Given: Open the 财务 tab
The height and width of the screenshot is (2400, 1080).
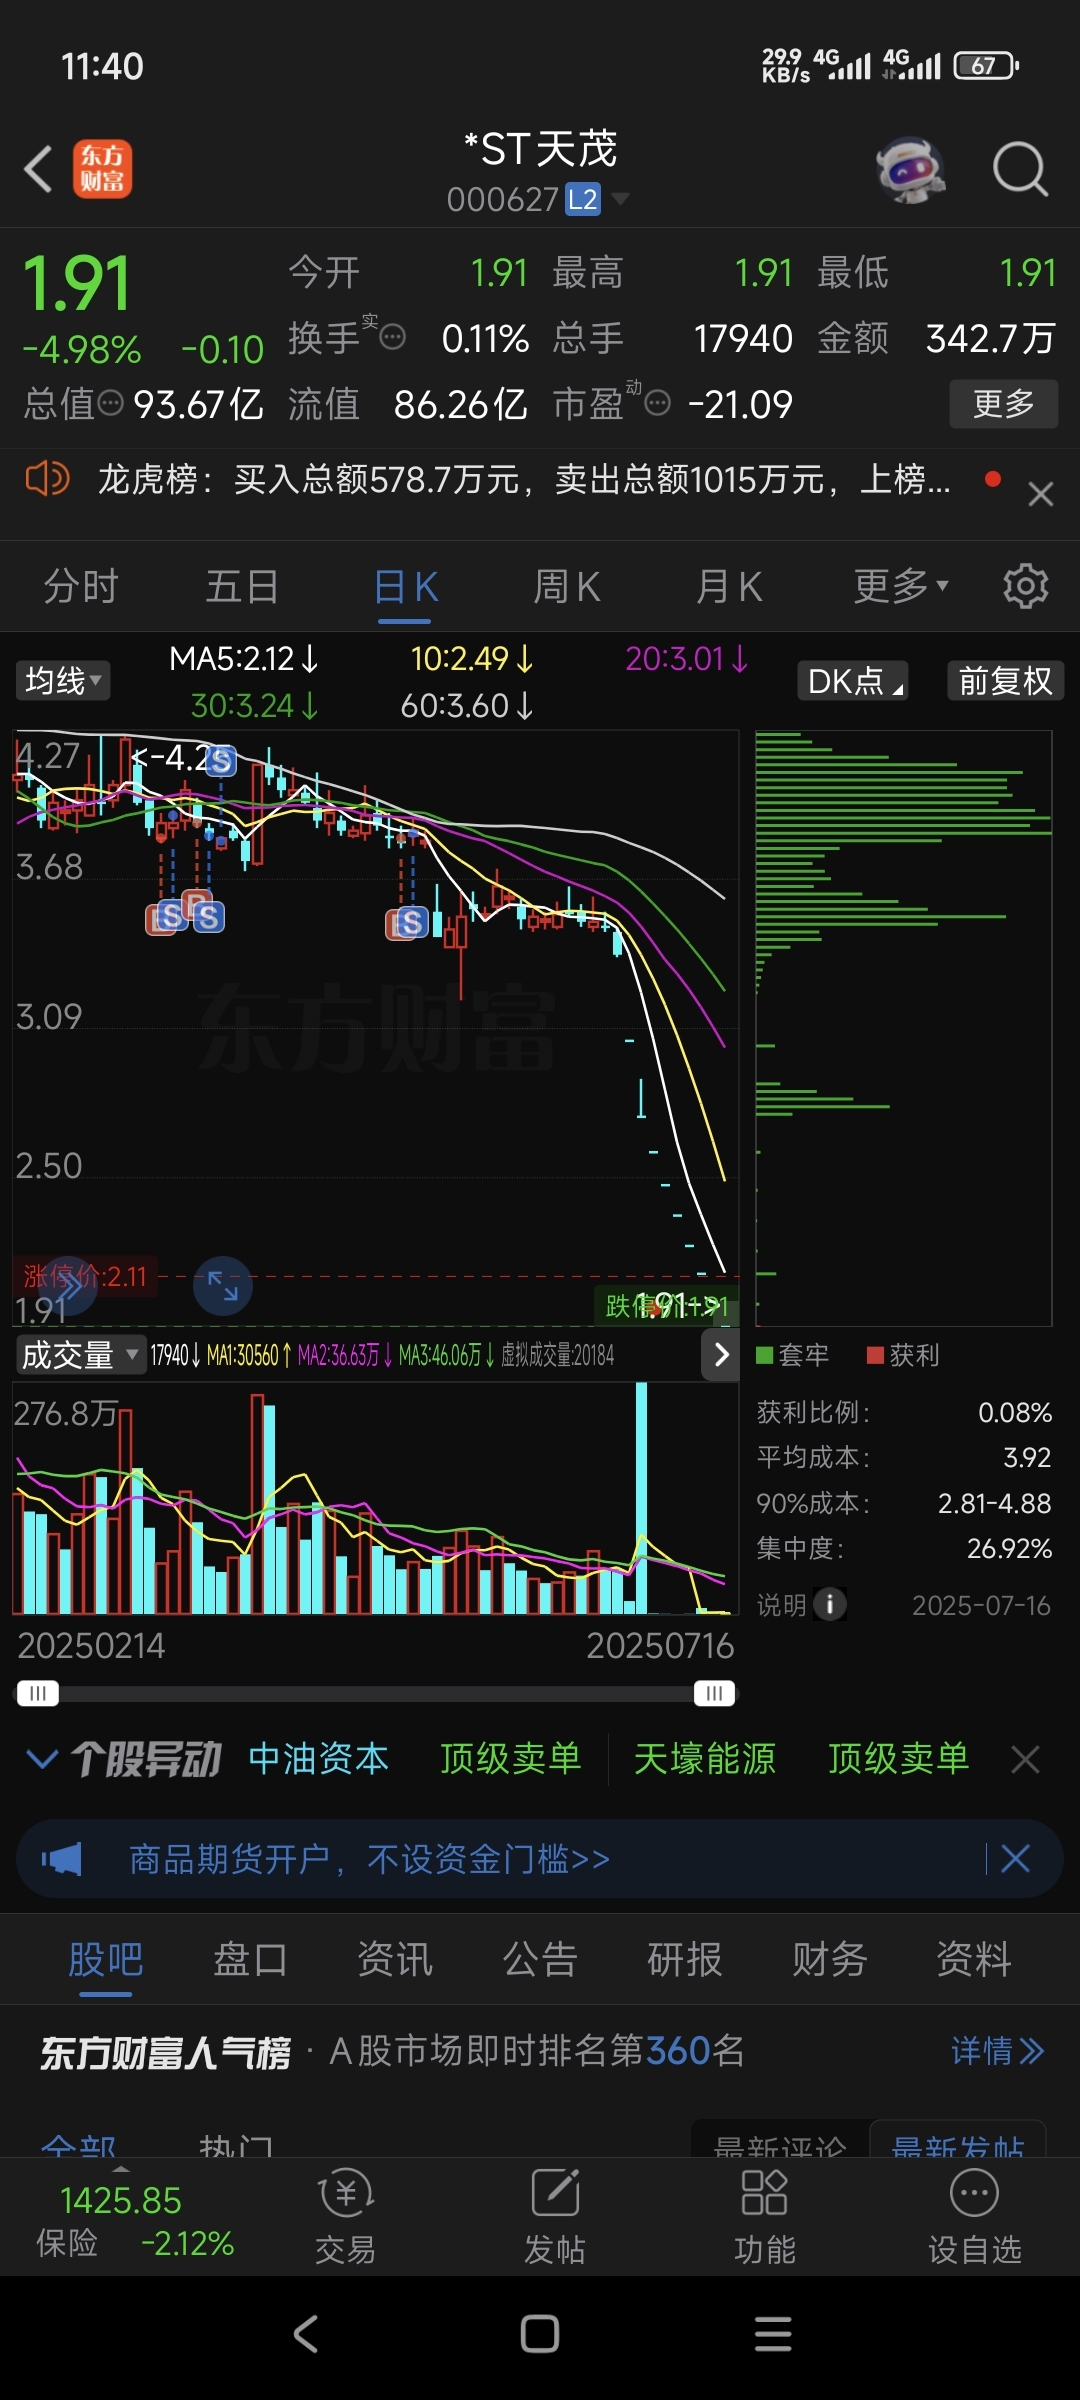Looking at the screenshot, I should click(x=829, y=1959).
